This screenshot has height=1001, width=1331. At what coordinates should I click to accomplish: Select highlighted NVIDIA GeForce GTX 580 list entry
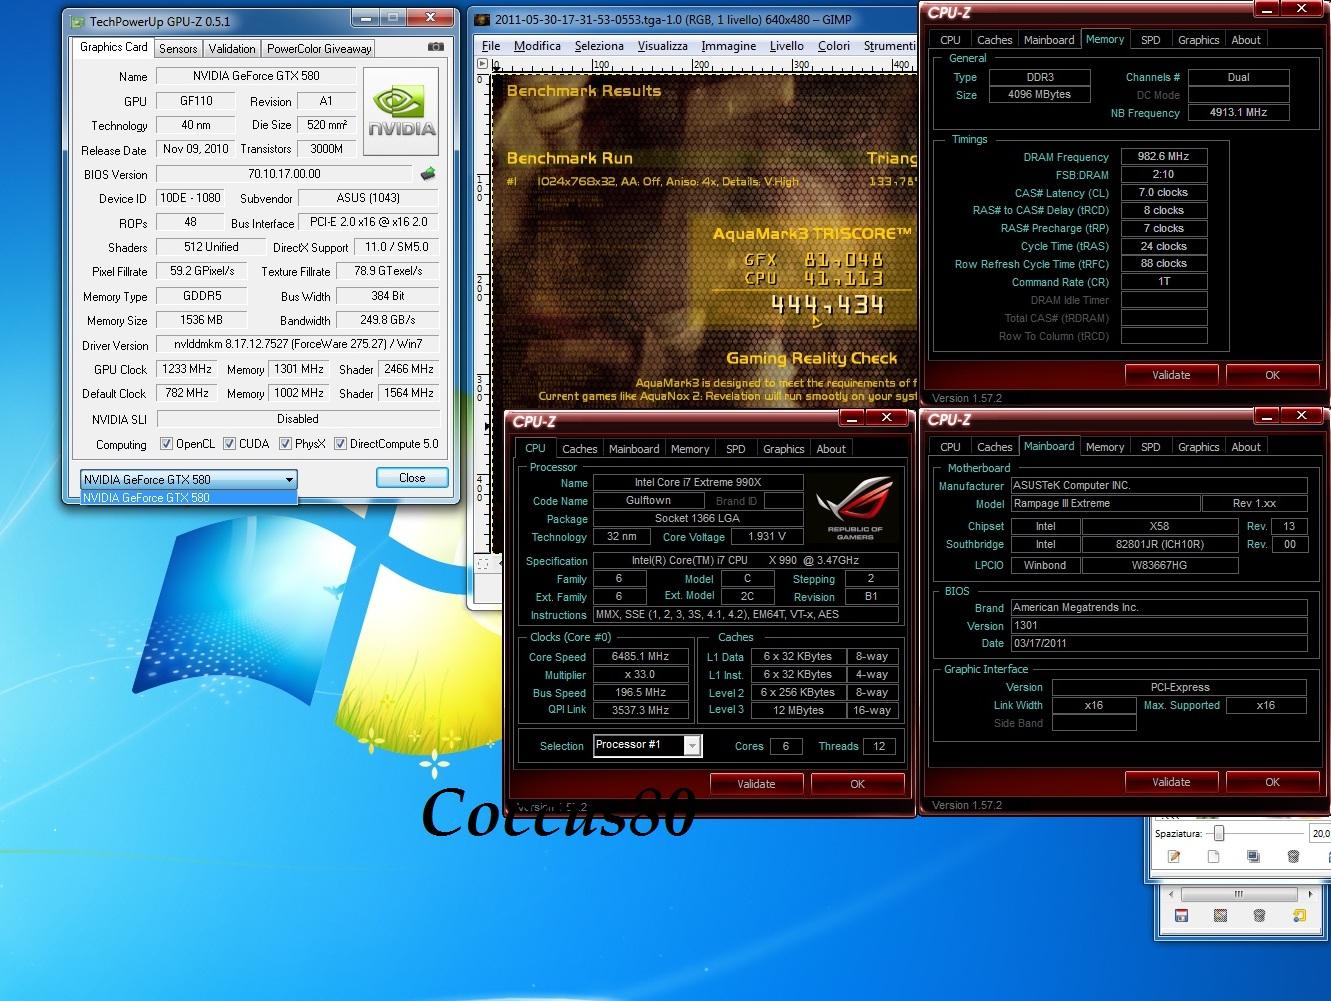pyautogui.click(x=188, y=497)
